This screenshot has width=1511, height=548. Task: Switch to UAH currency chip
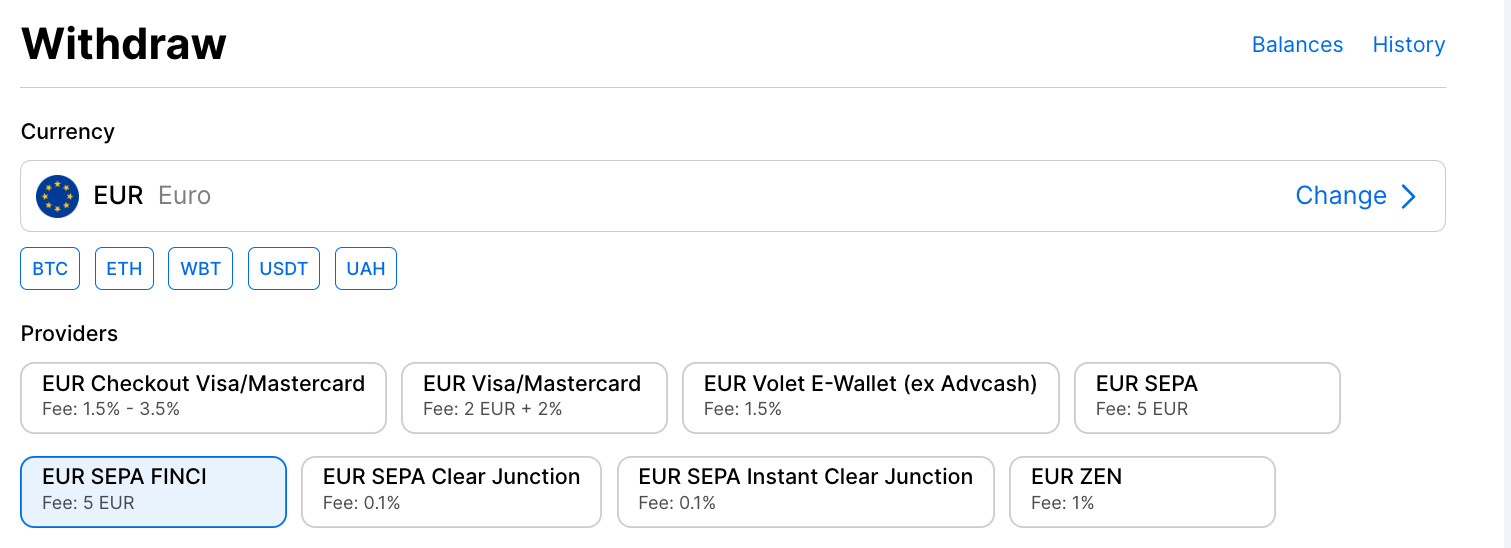tap(366, 269)
